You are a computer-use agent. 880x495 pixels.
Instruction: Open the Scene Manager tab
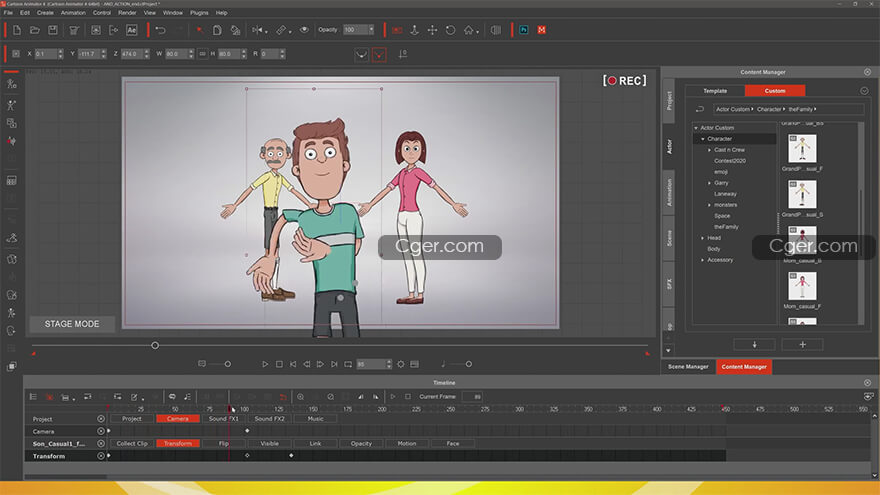coord(688,367)
